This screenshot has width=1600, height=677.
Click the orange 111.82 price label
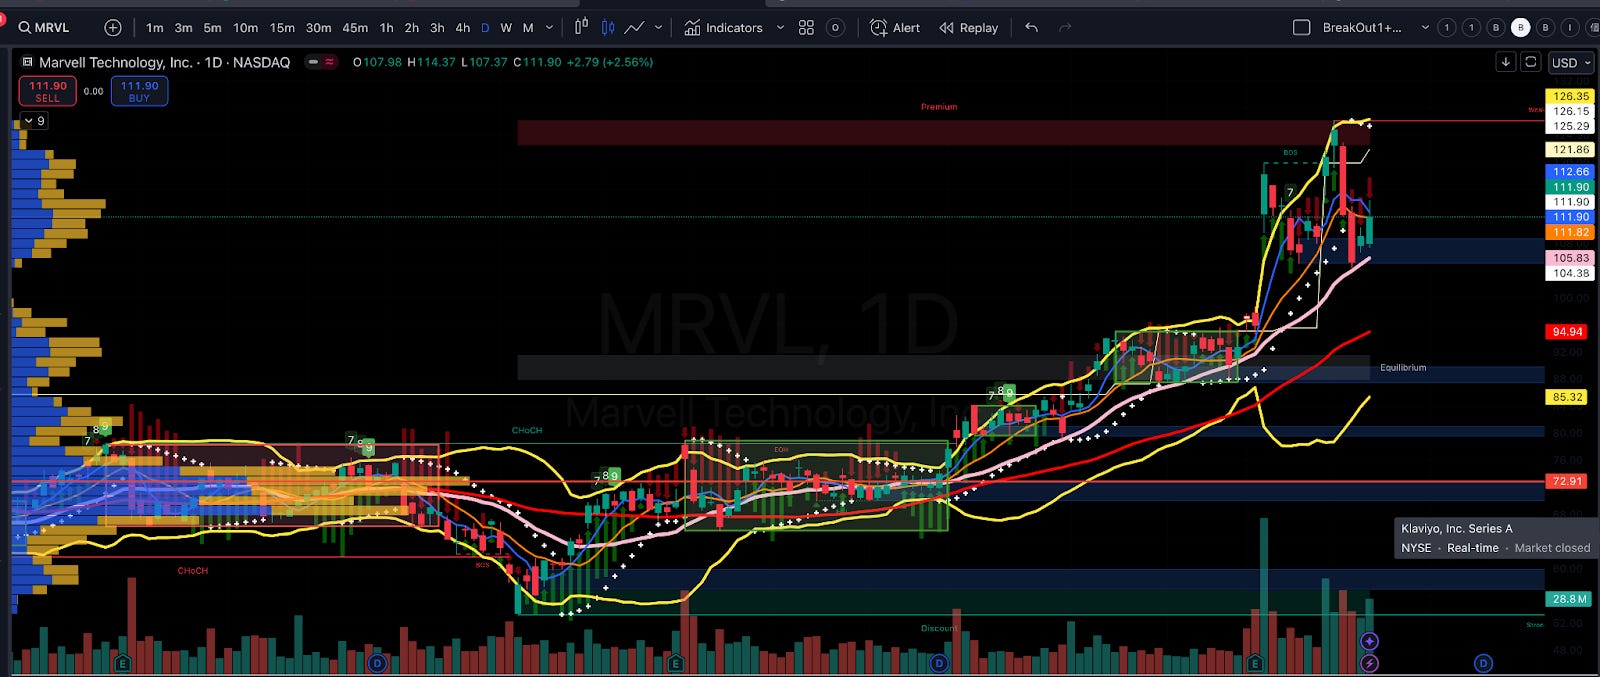[x=1571, y=231]
